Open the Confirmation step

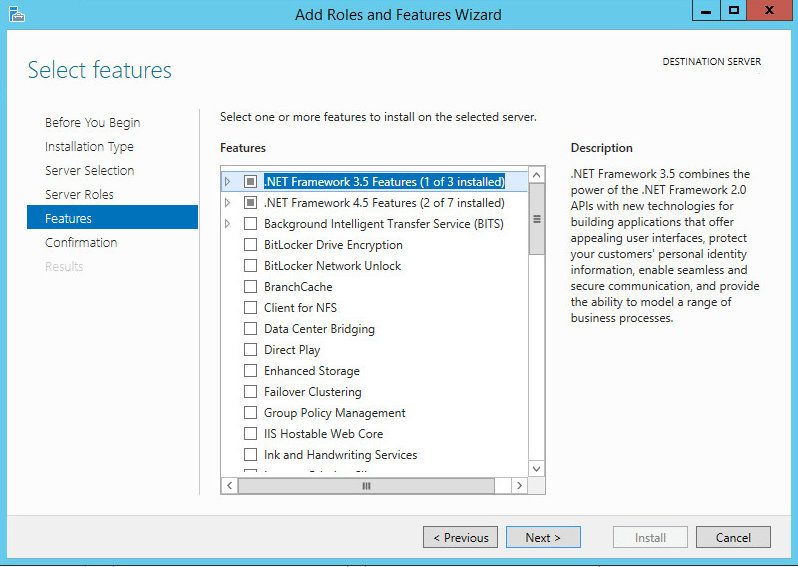[81, 243]
